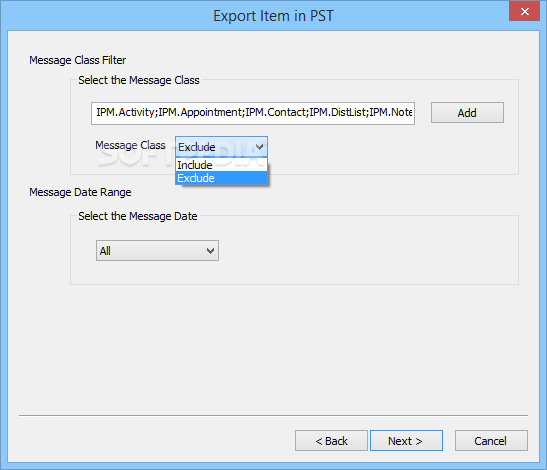Choose Include from the dropdown list
Image resolution: width=547 pixels, height=470 pixels.
(222, 165)
